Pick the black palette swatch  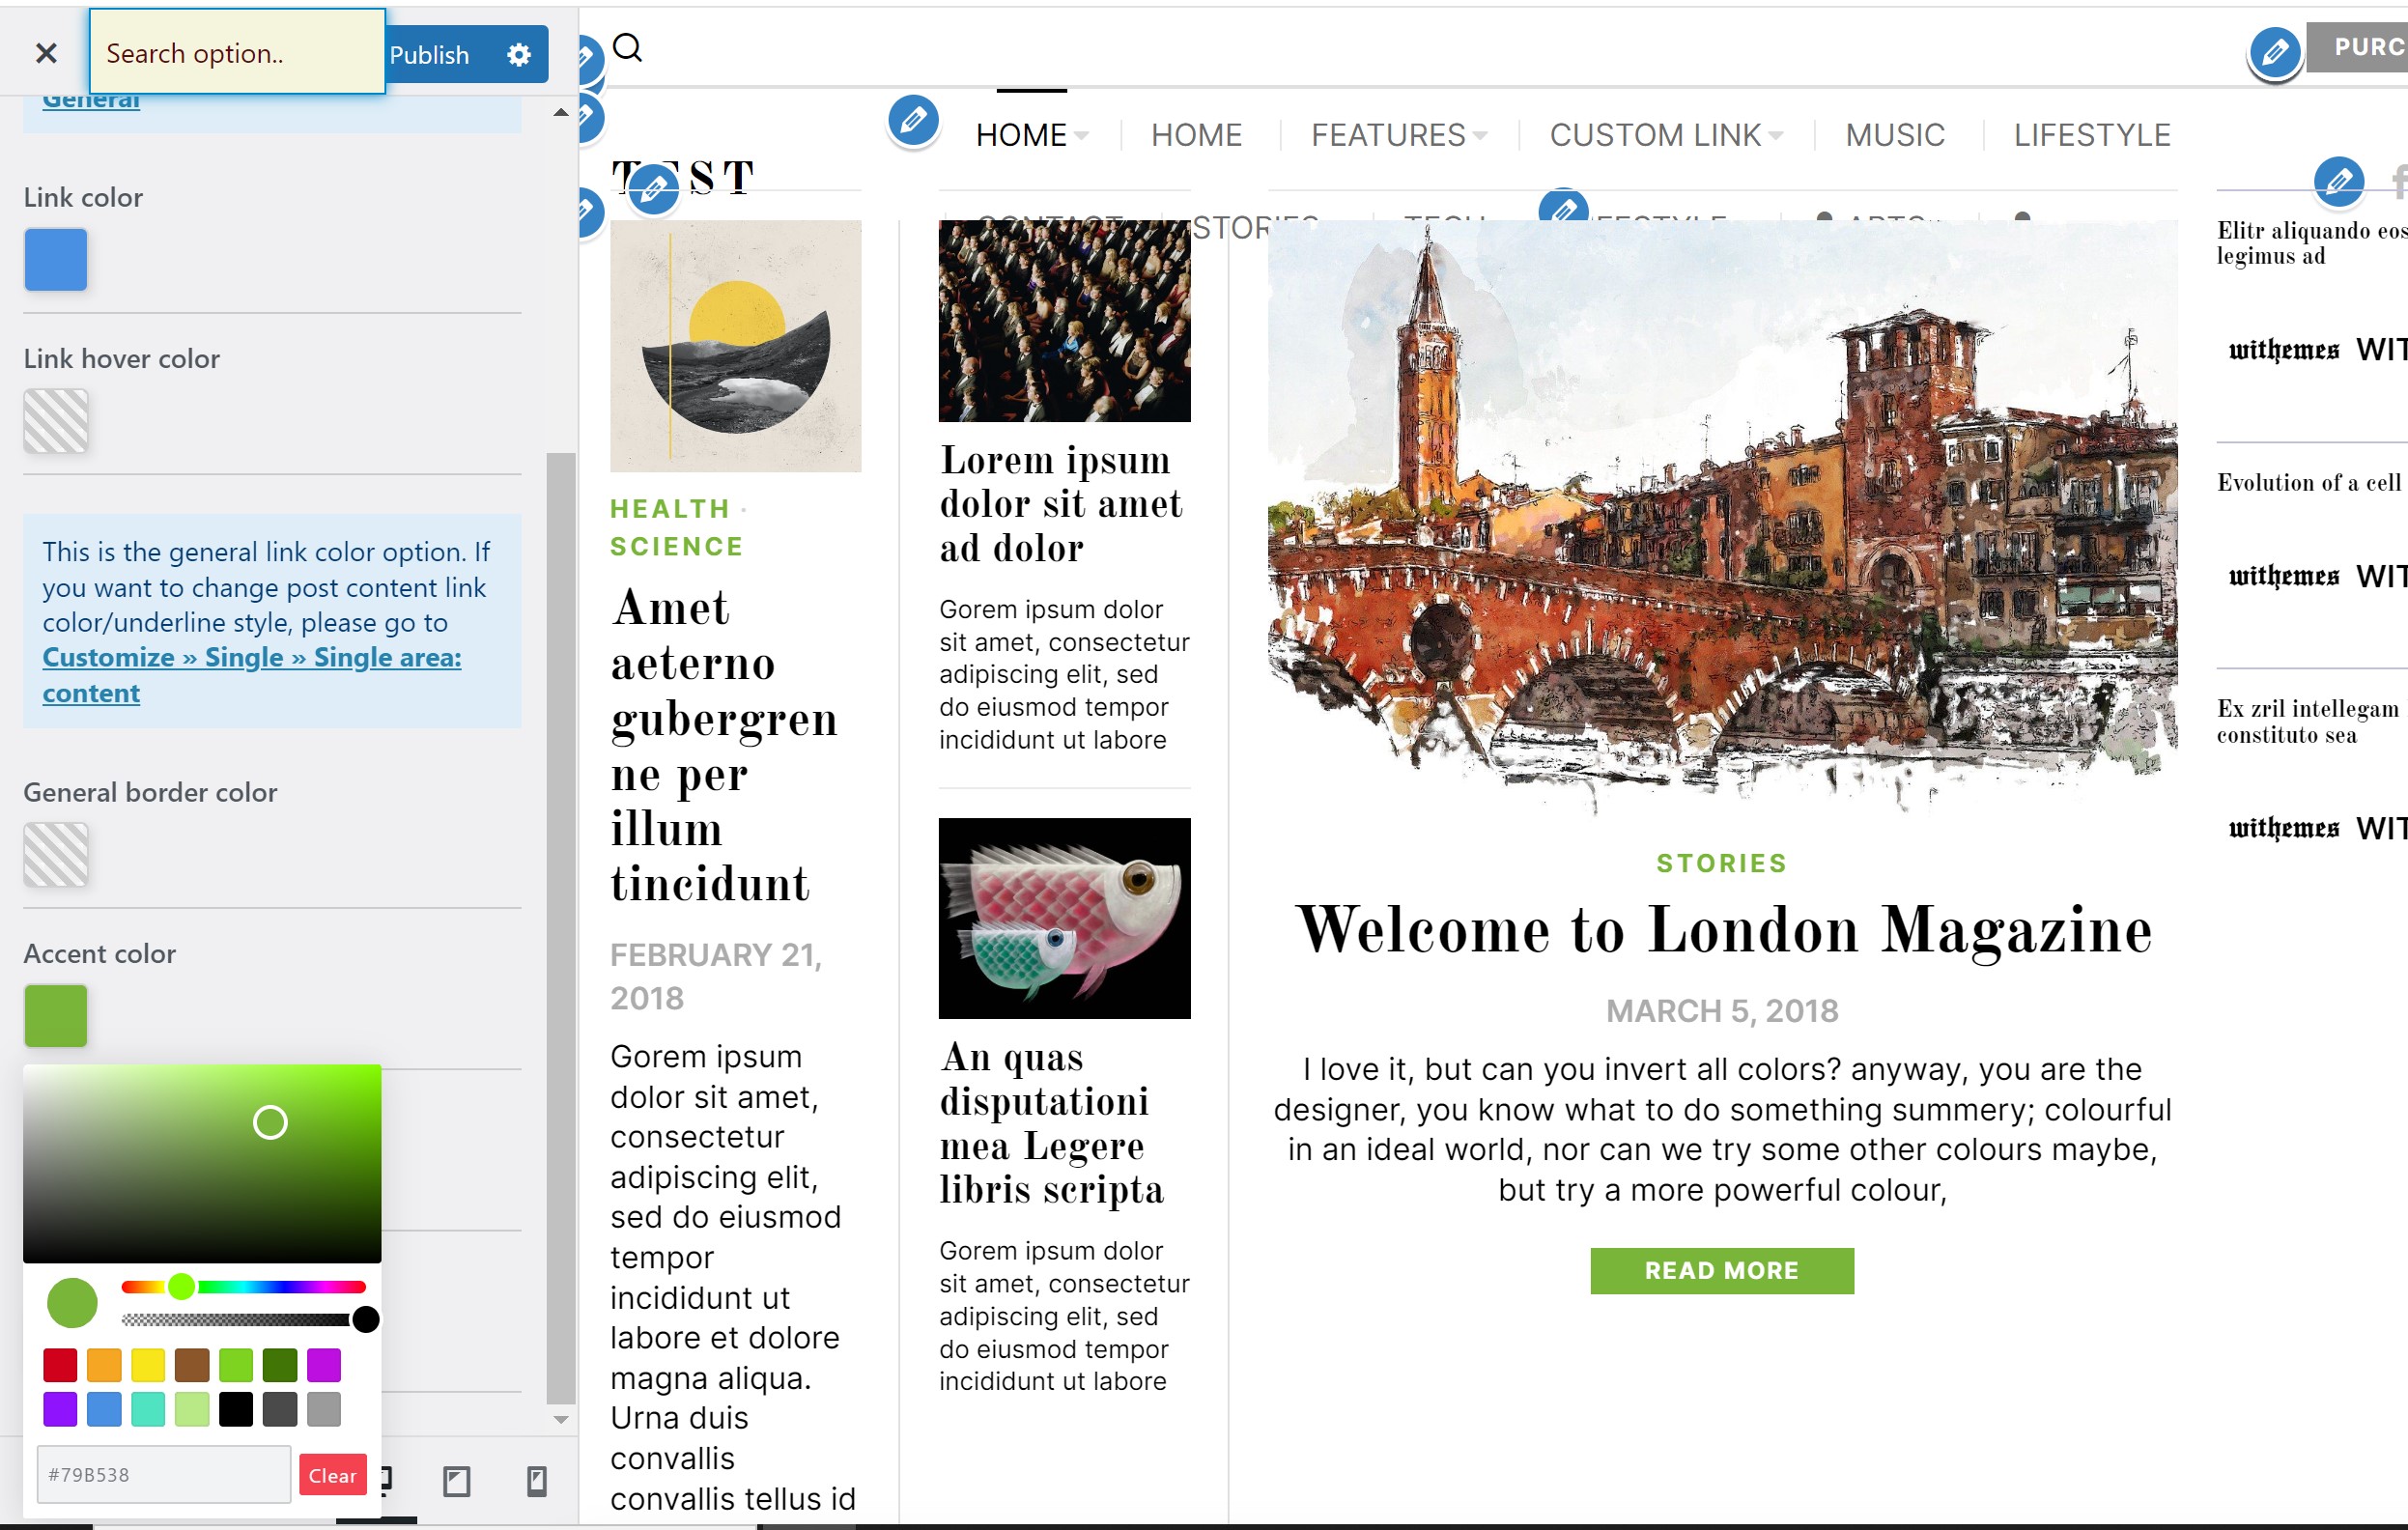click(236, 1409)
